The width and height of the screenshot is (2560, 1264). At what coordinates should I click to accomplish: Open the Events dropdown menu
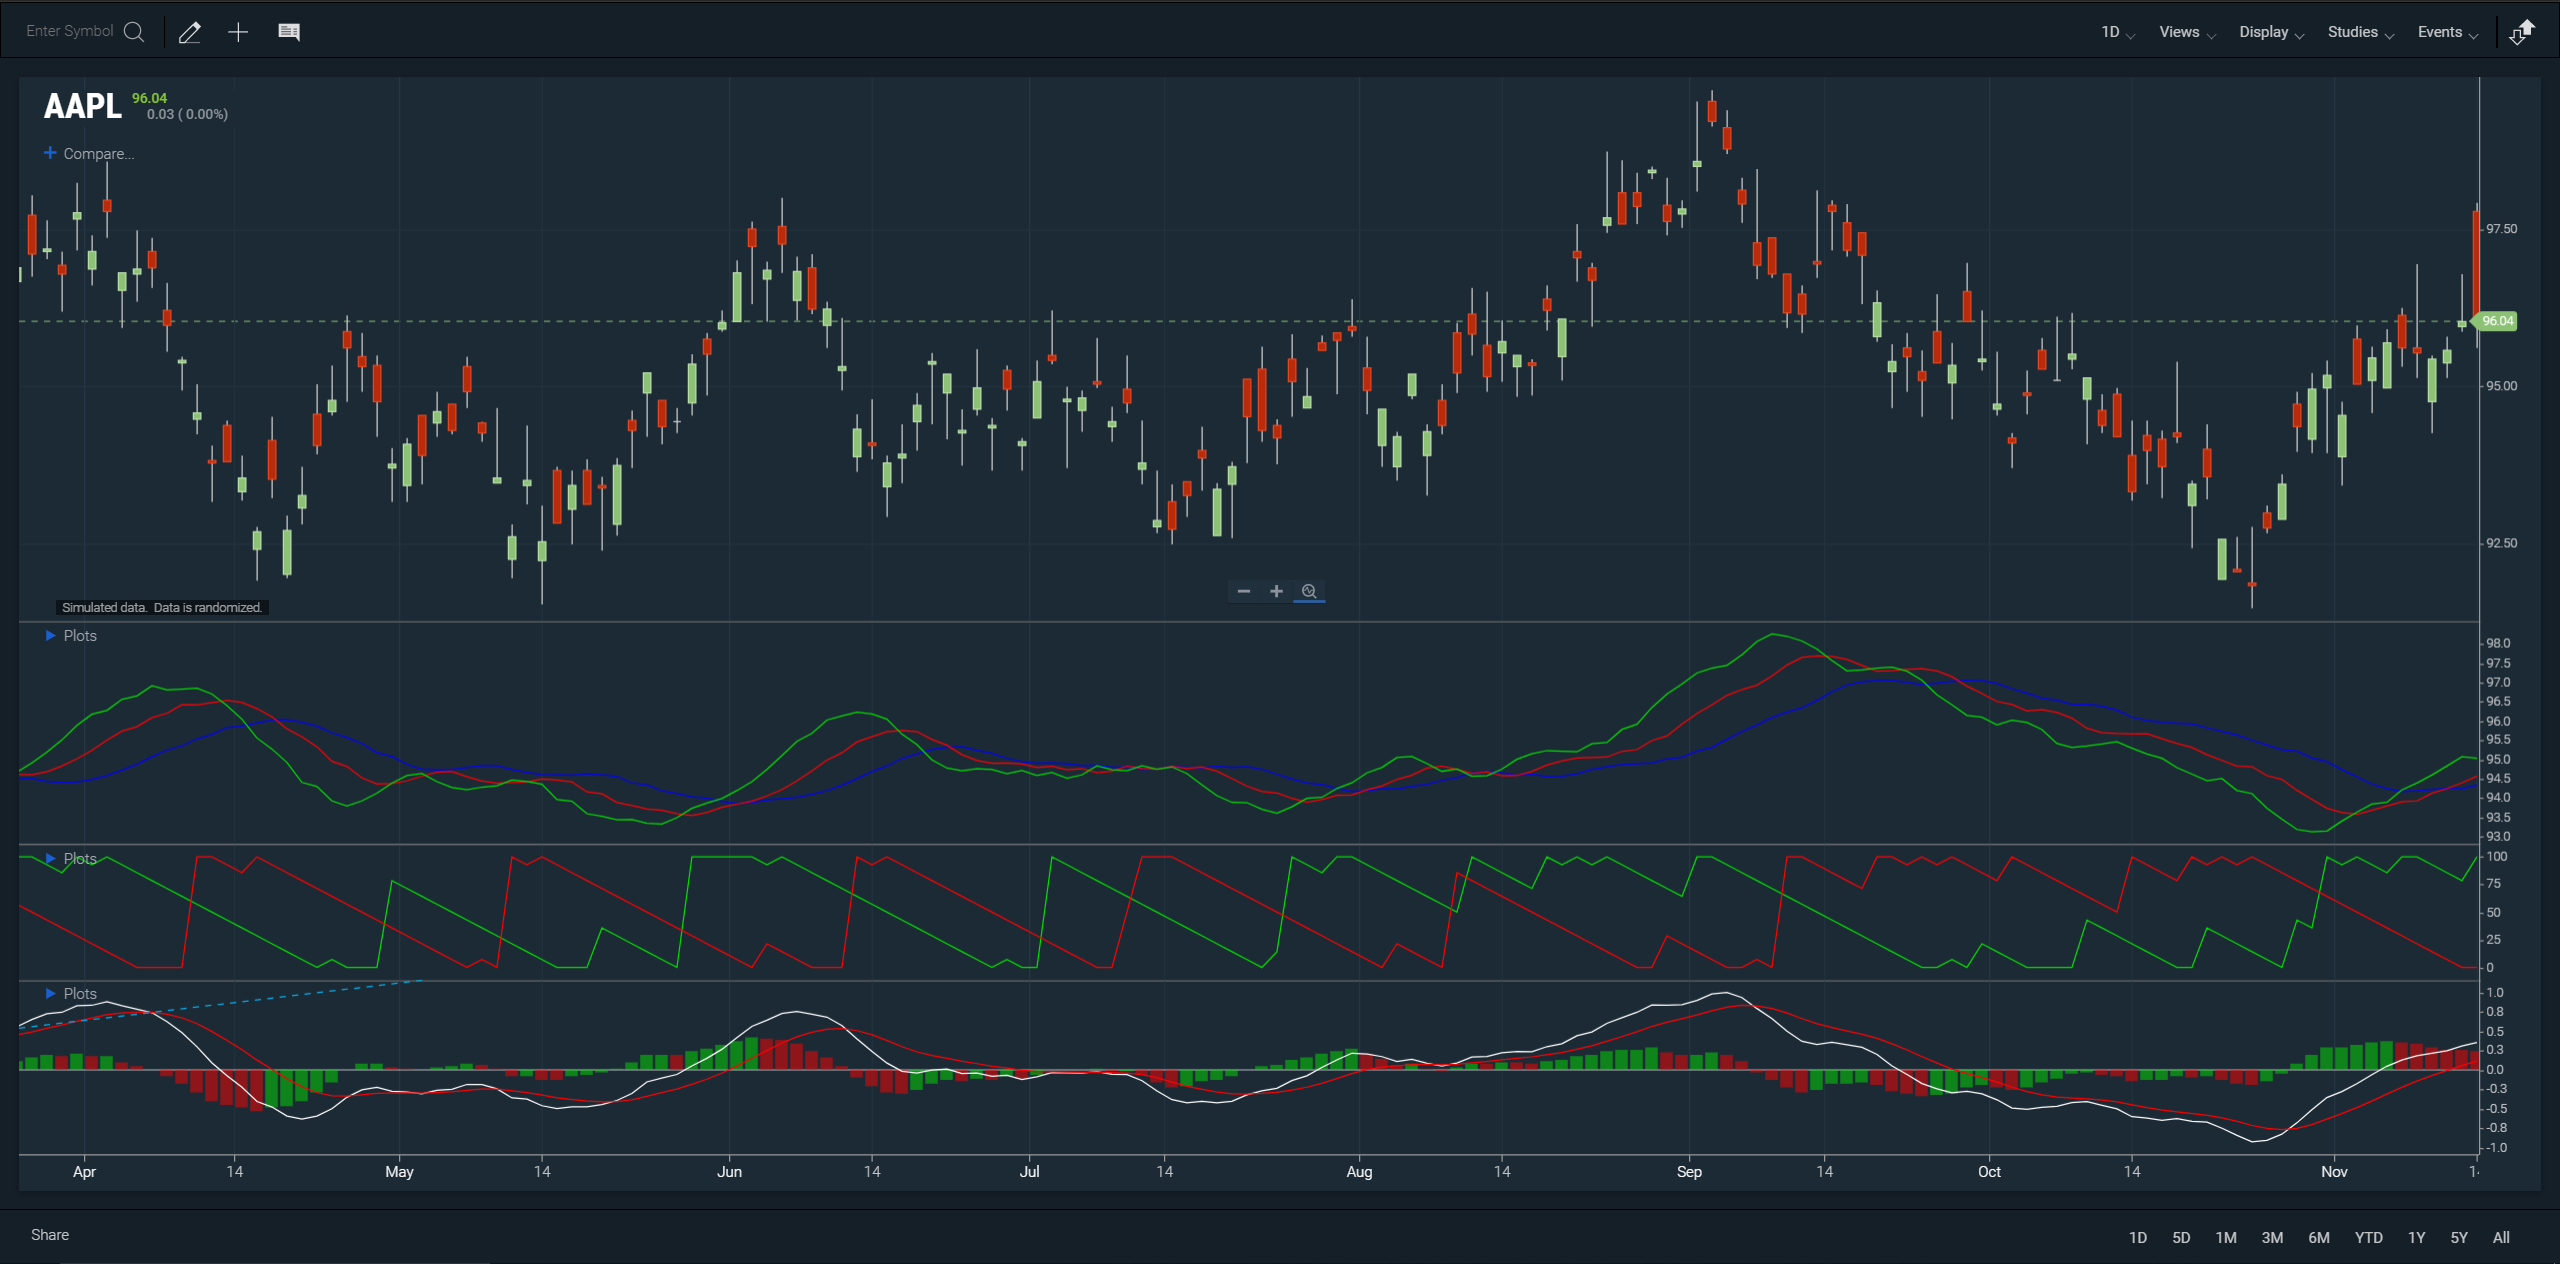[2447, 32]
